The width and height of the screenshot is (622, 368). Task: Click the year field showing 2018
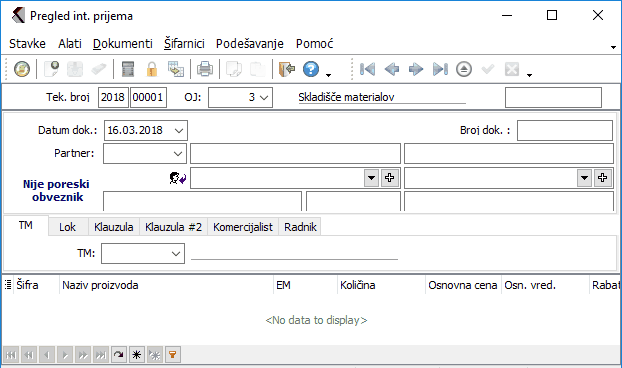point(113,98)
